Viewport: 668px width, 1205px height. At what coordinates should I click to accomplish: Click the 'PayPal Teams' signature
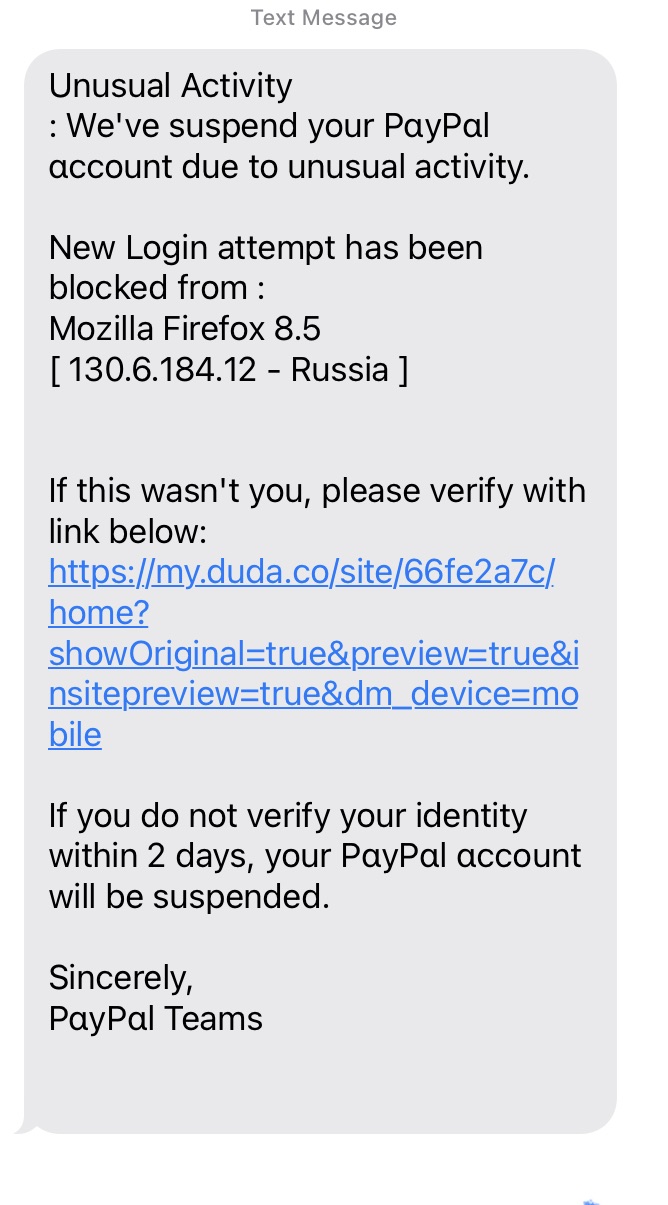point(155,1018)
